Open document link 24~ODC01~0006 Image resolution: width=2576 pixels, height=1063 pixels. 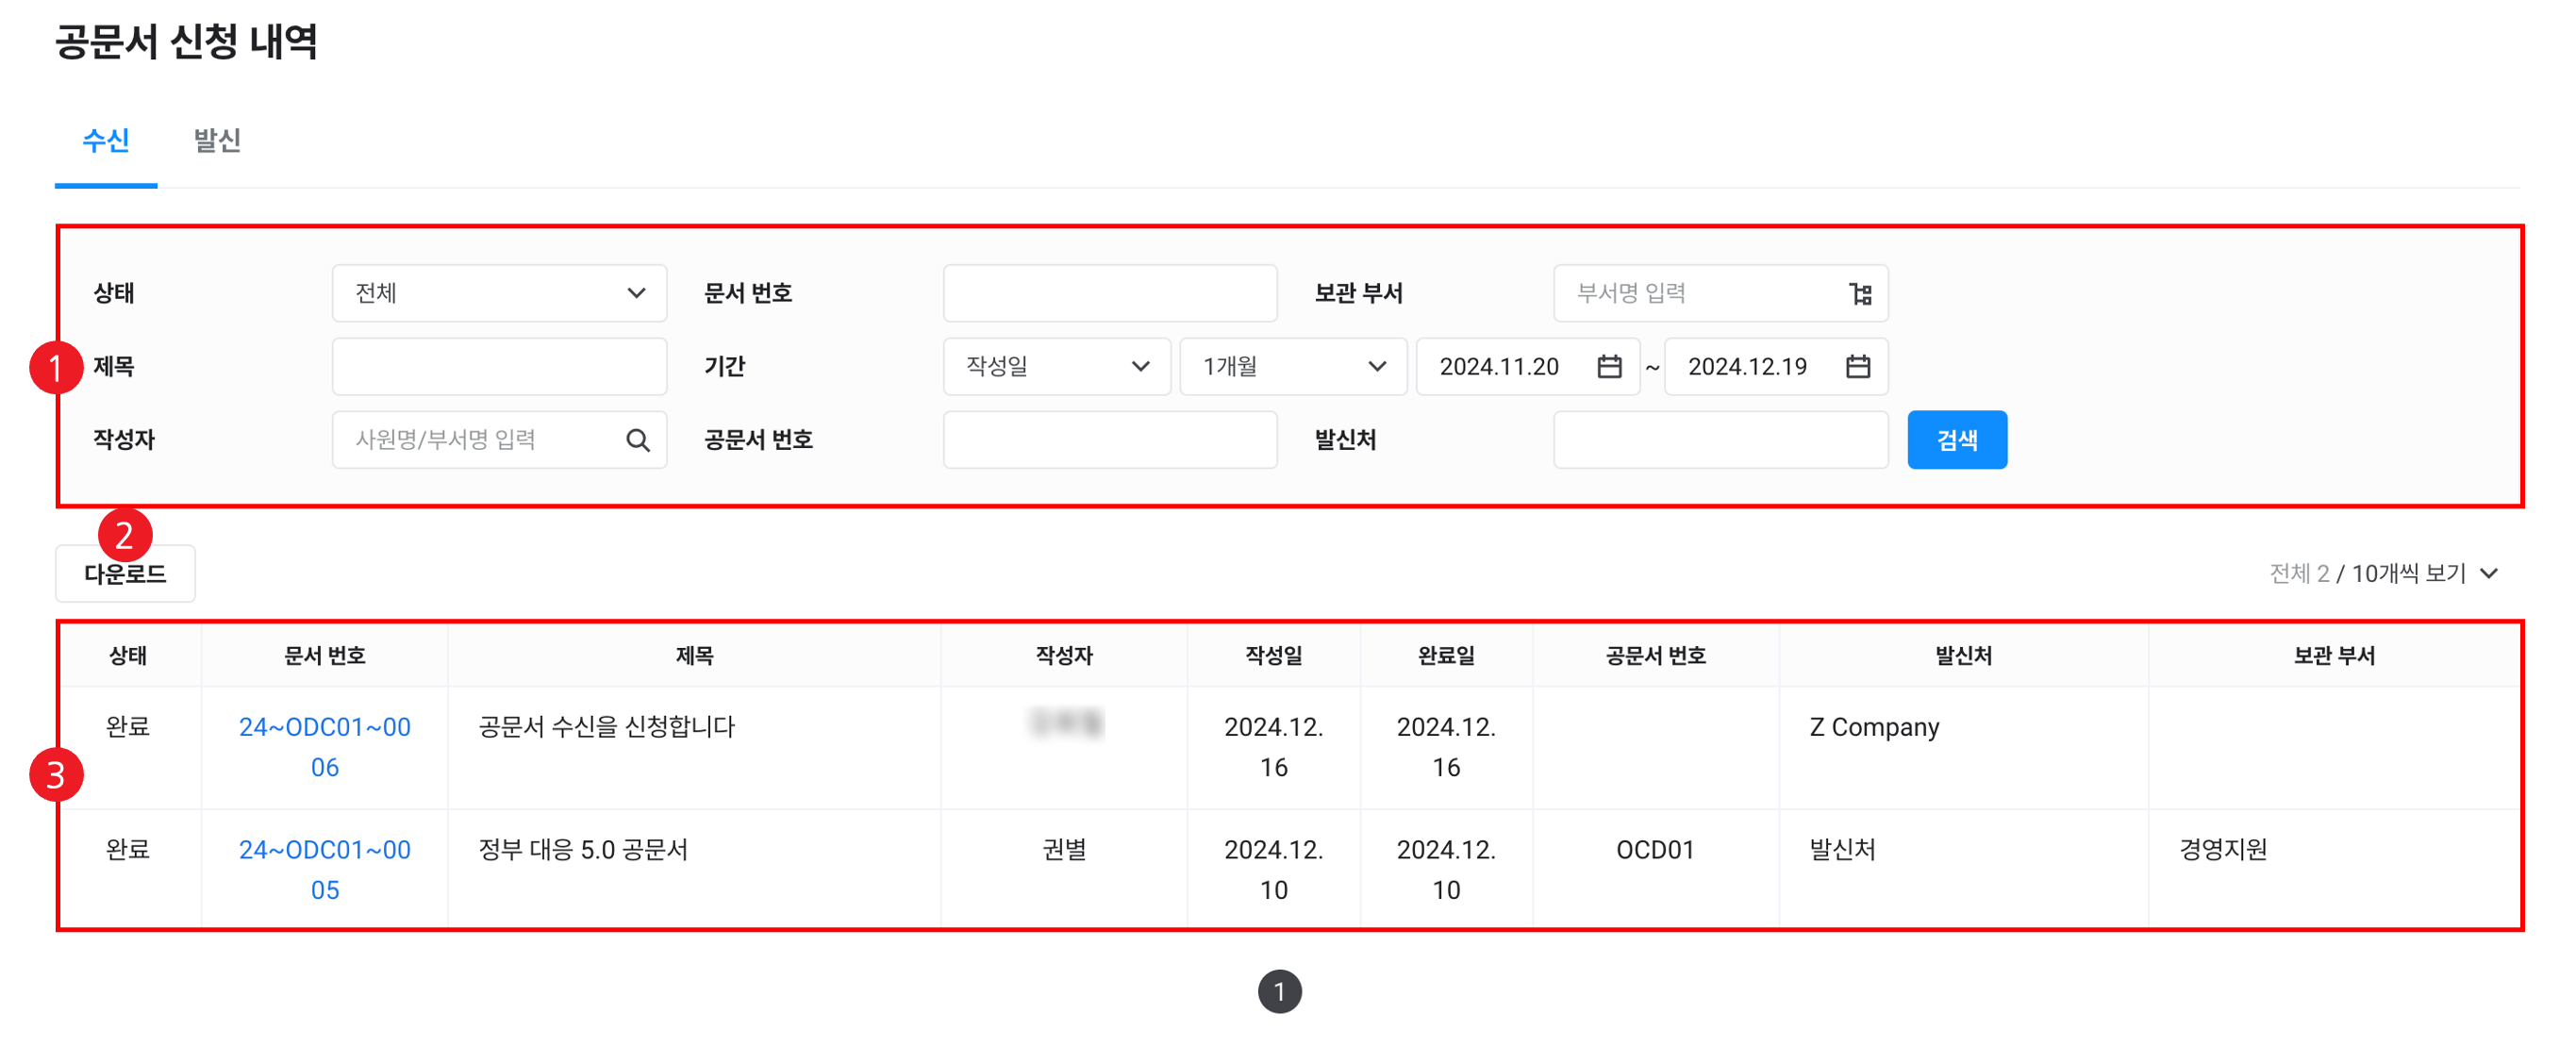(x=324, y=747)
